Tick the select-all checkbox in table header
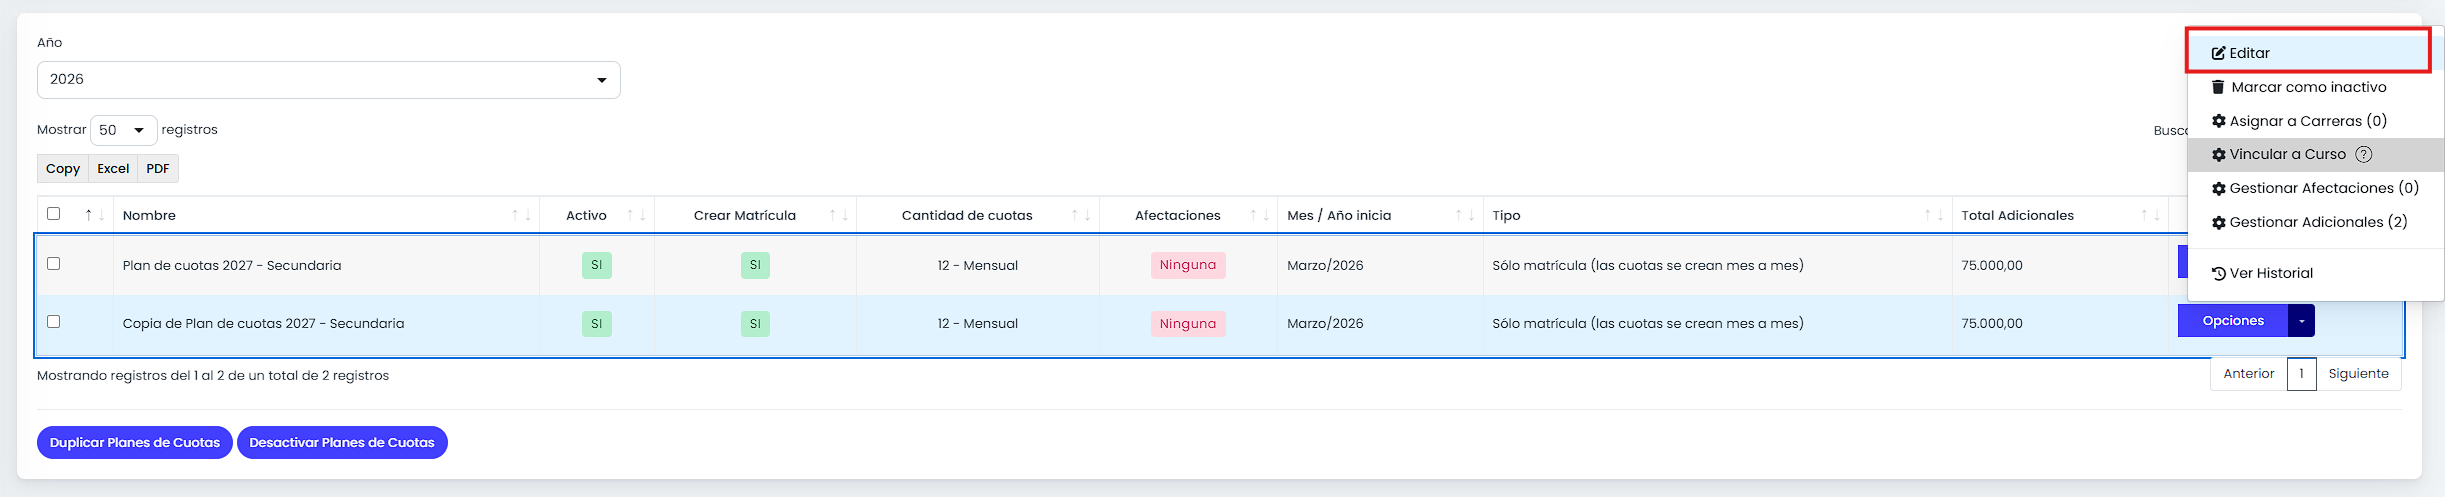This screenshot has height=497, width=2445. tap(54, 213)
